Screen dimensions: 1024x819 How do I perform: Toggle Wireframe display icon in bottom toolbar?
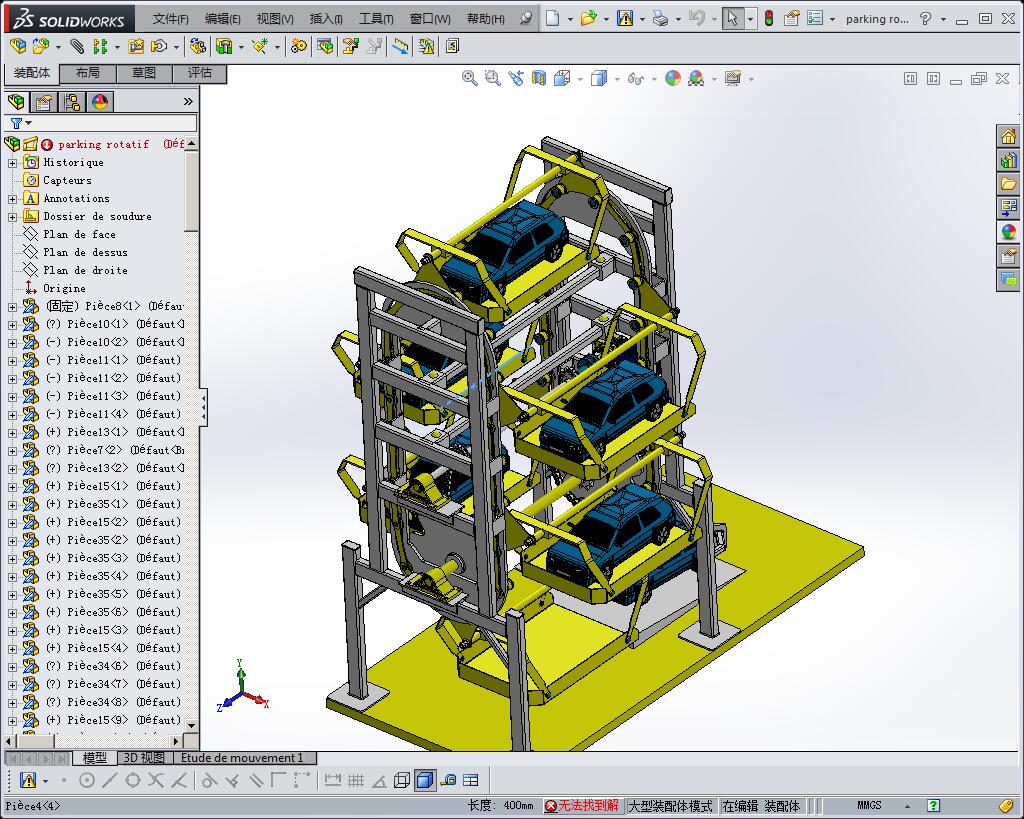[x=402, y=780]
